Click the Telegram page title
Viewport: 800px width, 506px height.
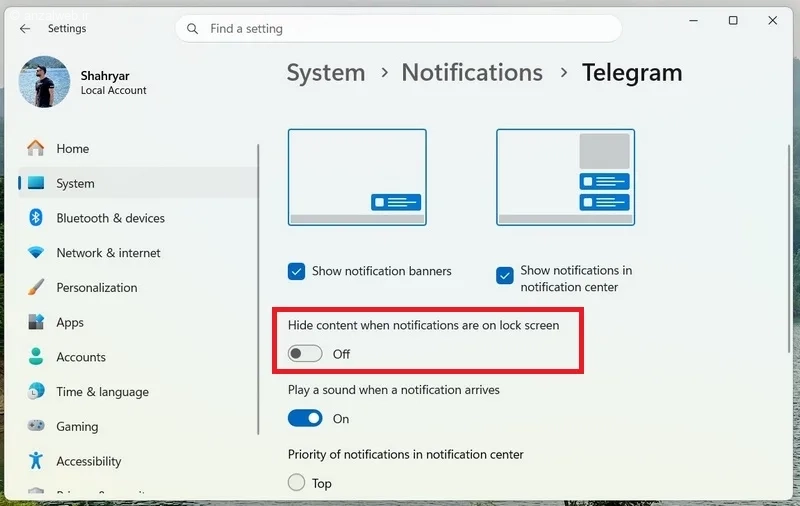point(632,73)
